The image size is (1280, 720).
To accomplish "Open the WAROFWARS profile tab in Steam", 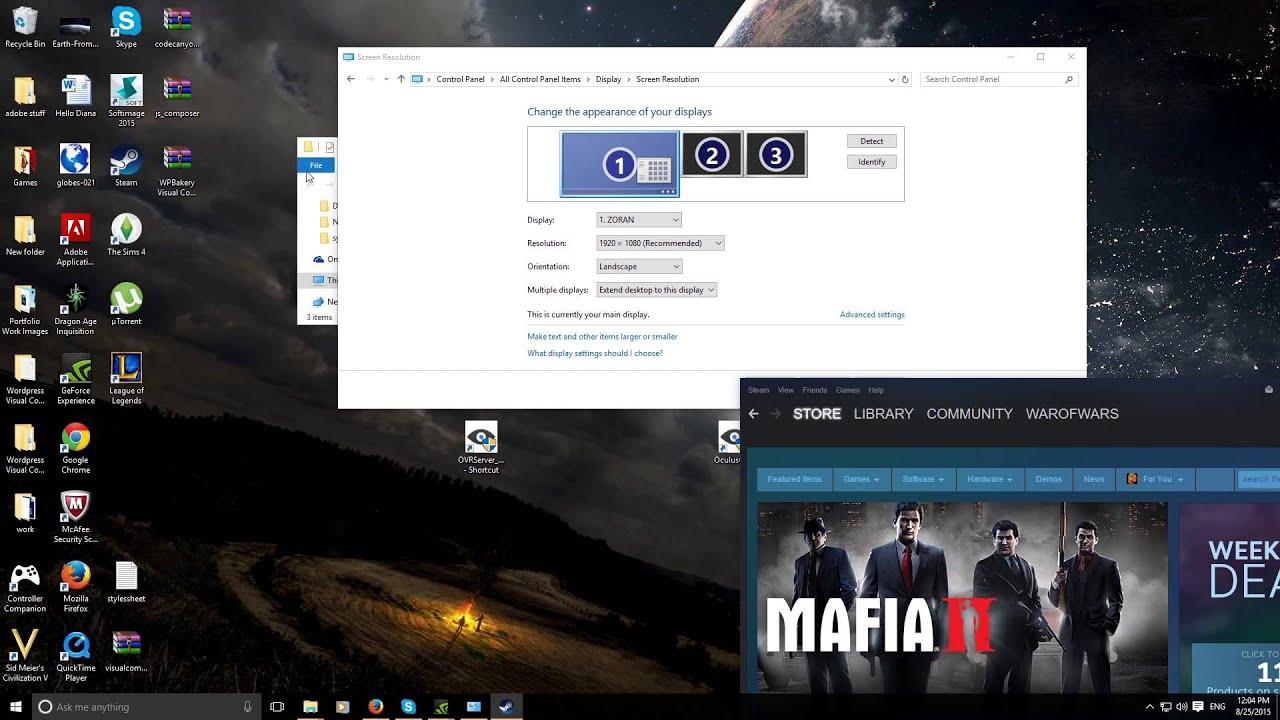I will pos(1072,414).
